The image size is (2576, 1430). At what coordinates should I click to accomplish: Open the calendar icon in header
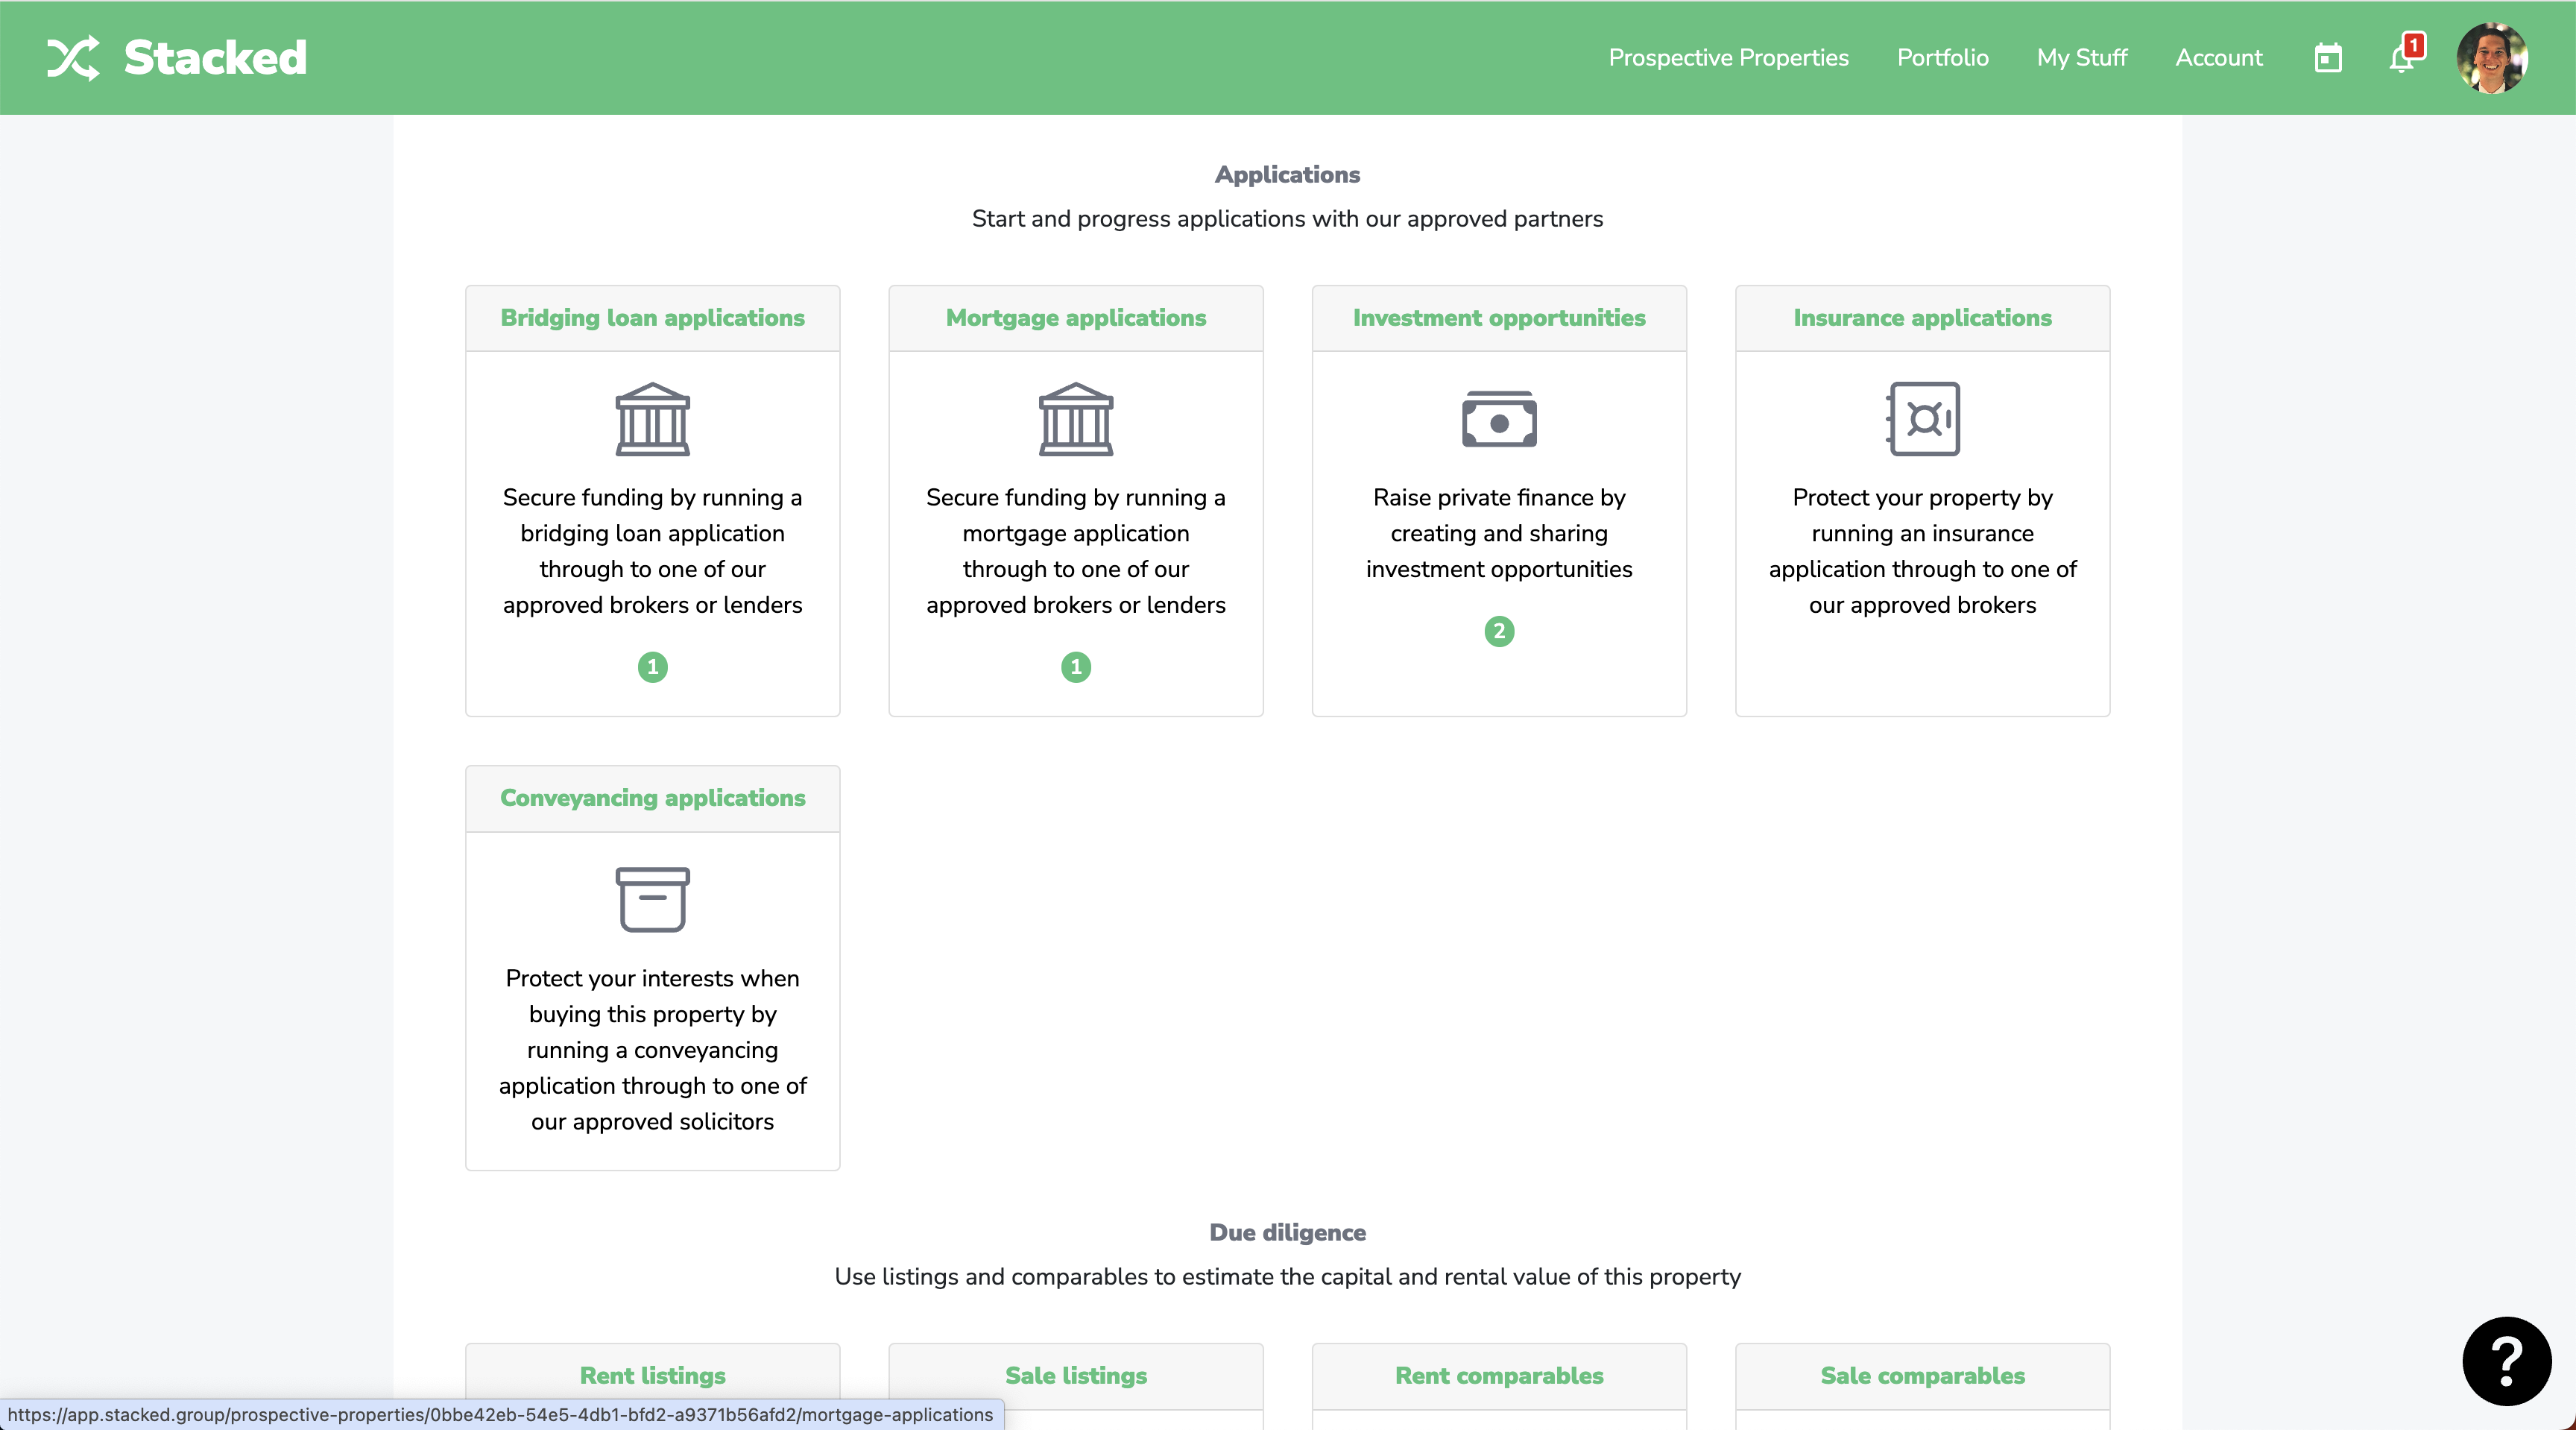[x=2328, y=58]
